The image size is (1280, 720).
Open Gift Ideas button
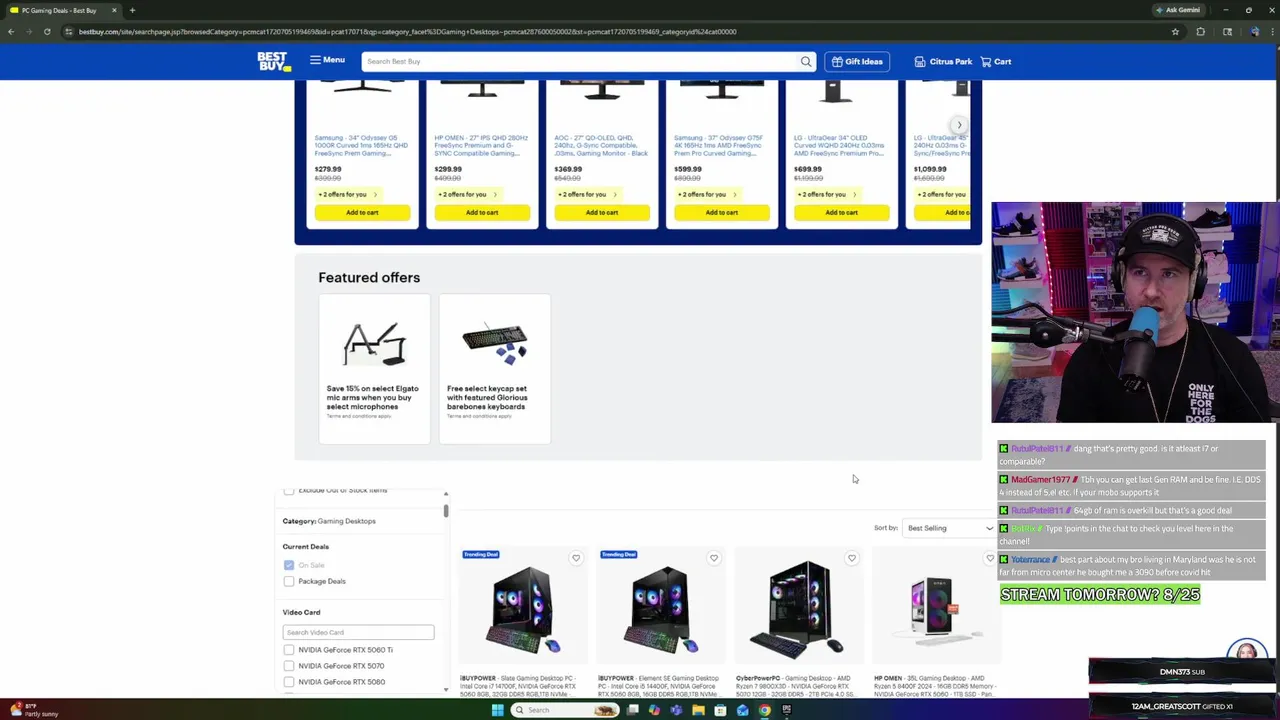(x=857, y=62)
